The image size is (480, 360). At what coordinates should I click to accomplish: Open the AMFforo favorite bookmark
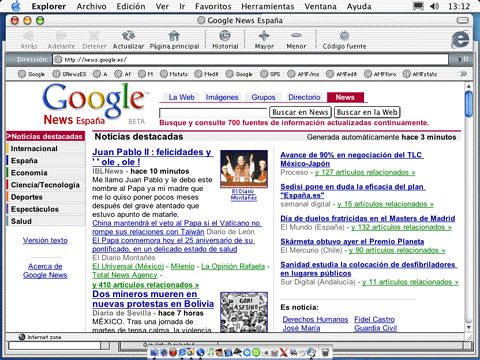tap(380, 74)
